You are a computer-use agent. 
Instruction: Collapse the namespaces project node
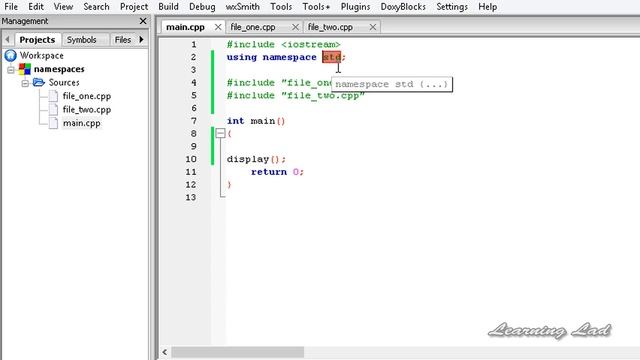pos(11,69)
